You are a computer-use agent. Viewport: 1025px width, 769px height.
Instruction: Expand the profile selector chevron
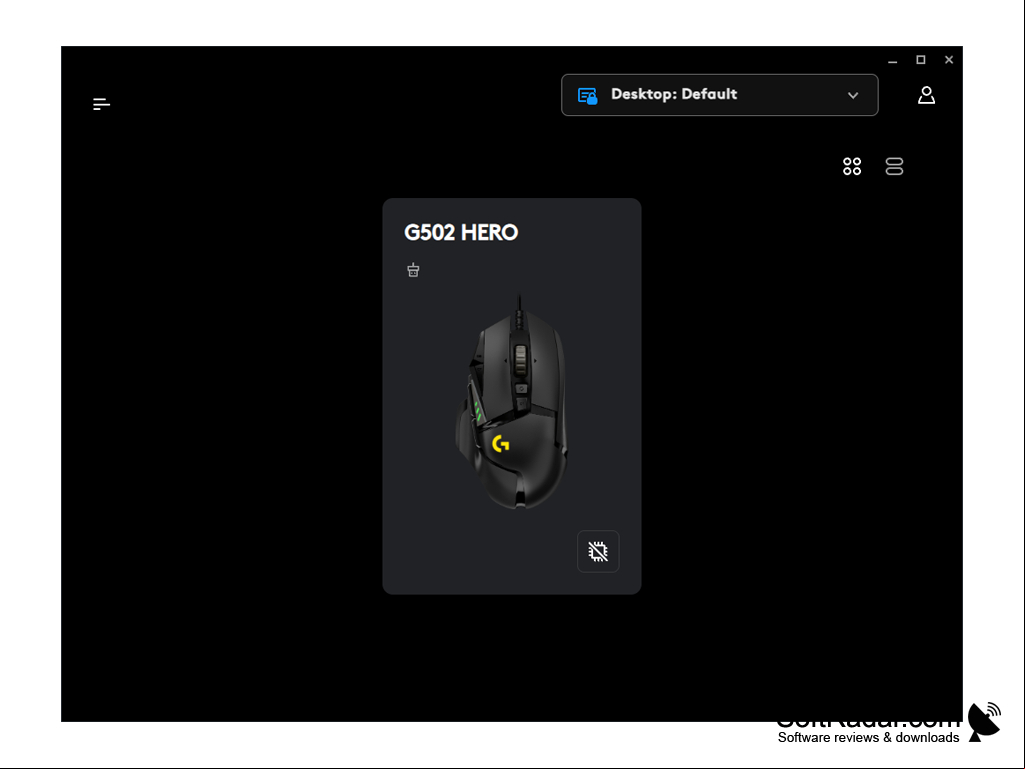tap(852, 95)
